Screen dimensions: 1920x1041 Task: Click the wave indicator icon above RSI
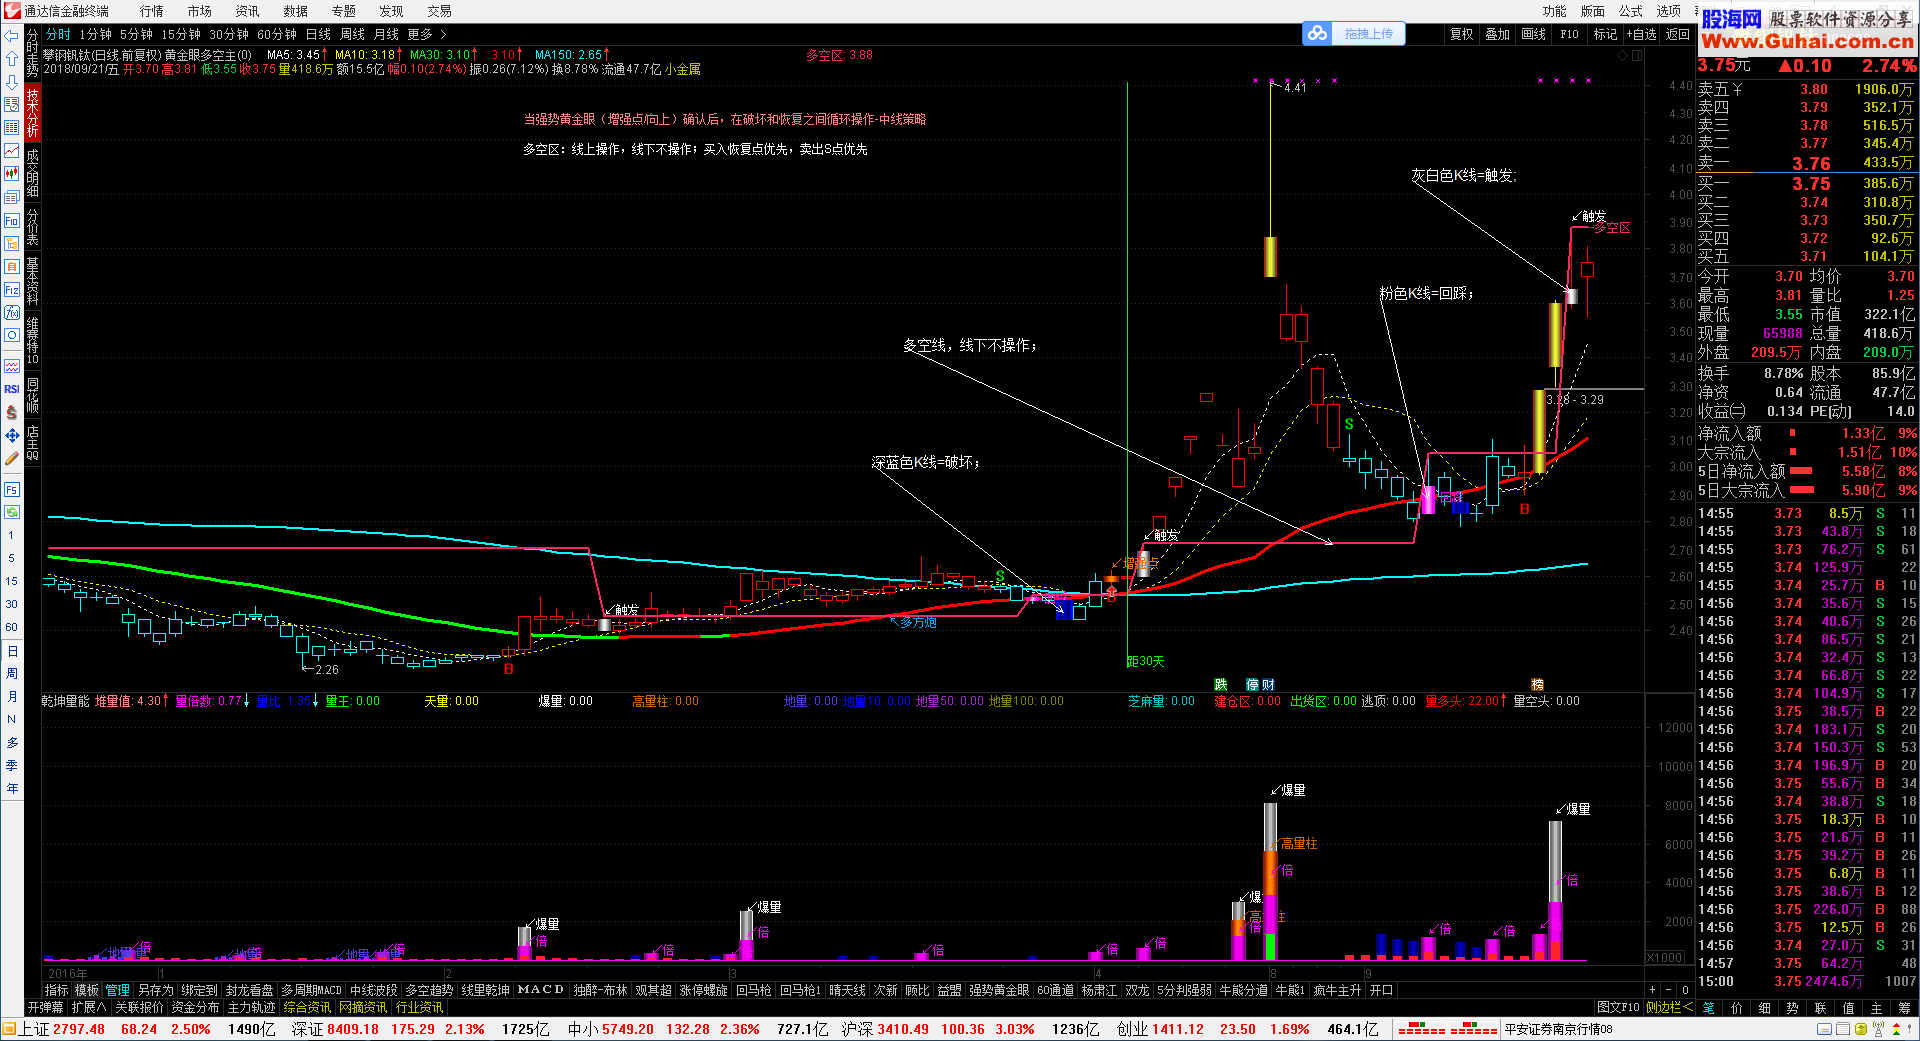pos(12,366)
